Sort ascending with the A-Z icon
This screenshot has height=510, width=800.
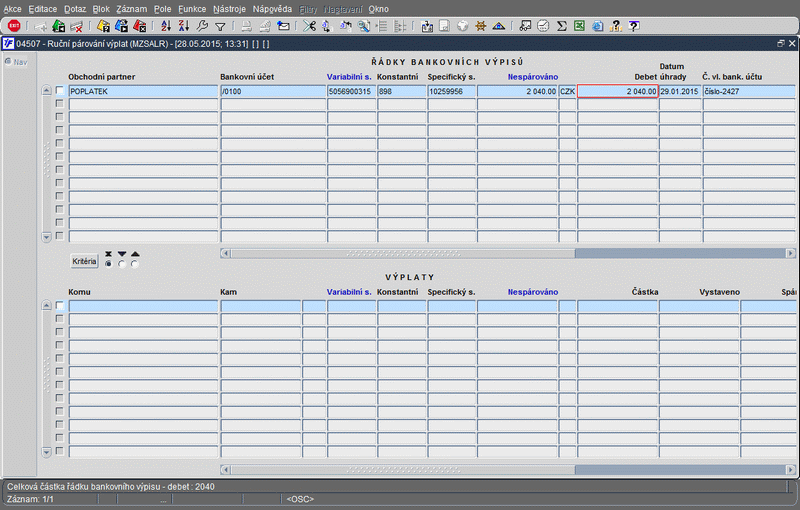(166, 26)
